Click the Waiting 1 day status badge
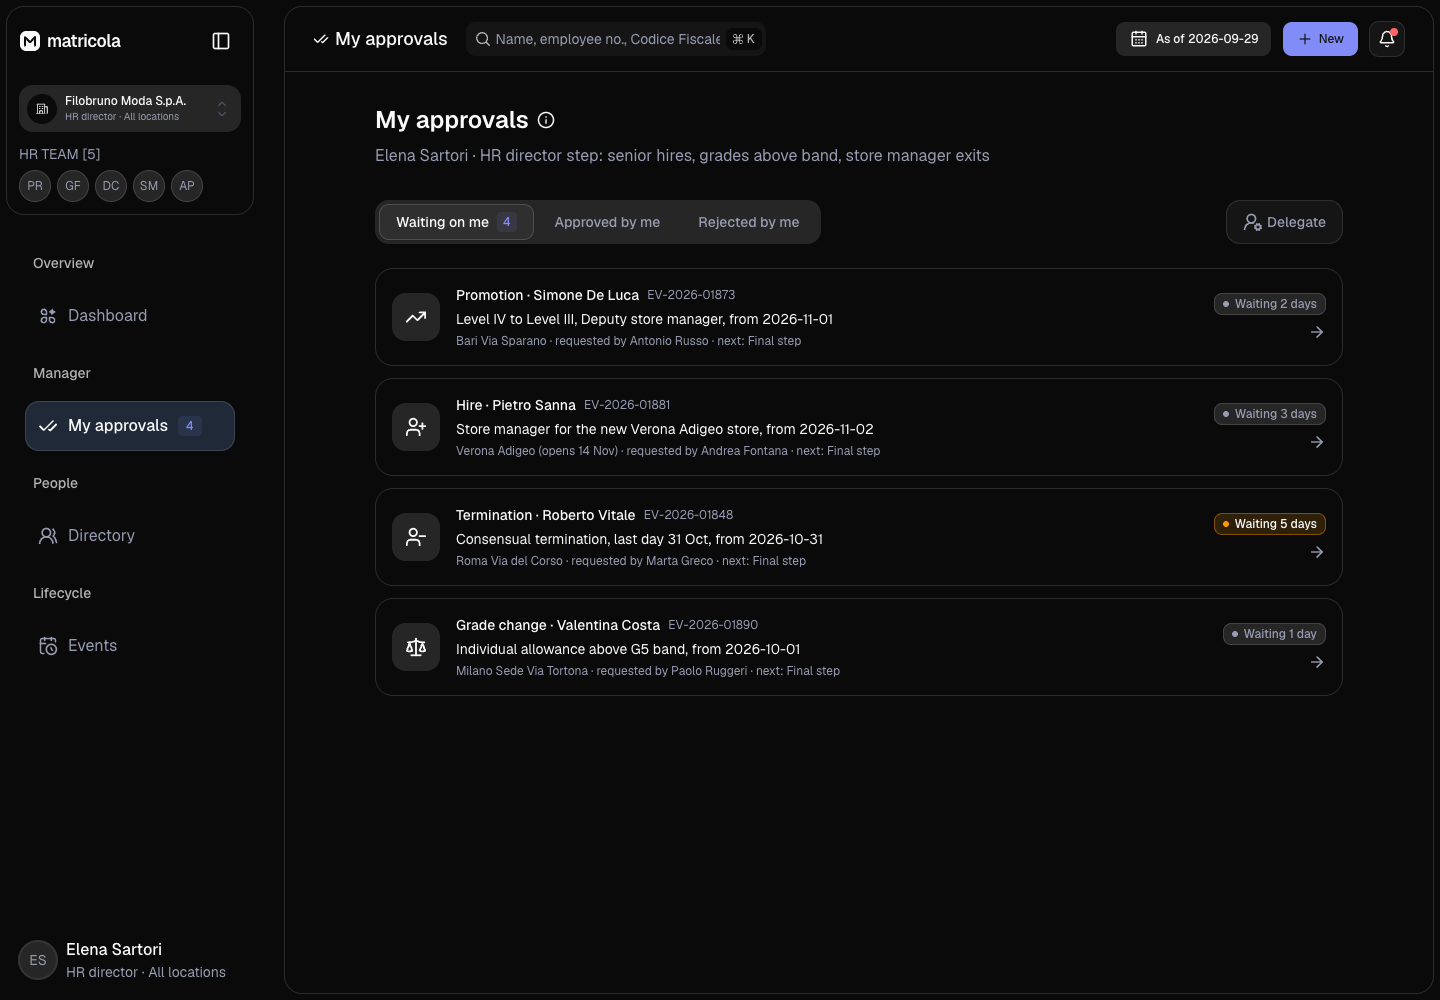Viewport: 1440px width, 1000px height. 1274,634
